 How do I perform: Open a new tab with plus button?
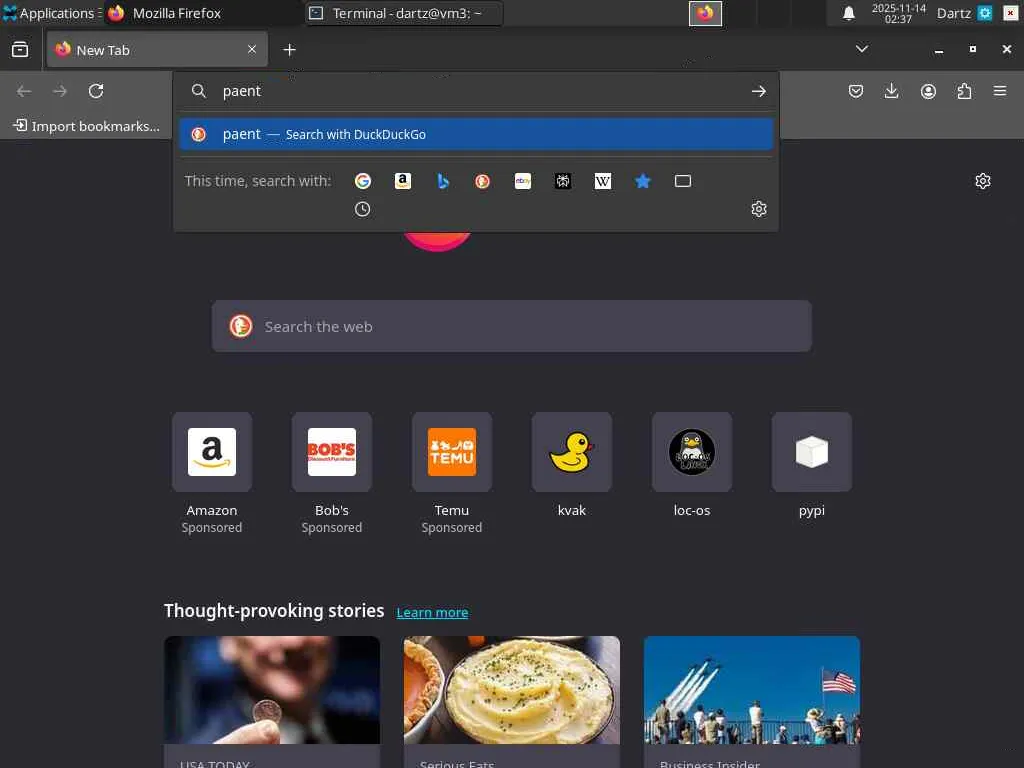(289, 50)
